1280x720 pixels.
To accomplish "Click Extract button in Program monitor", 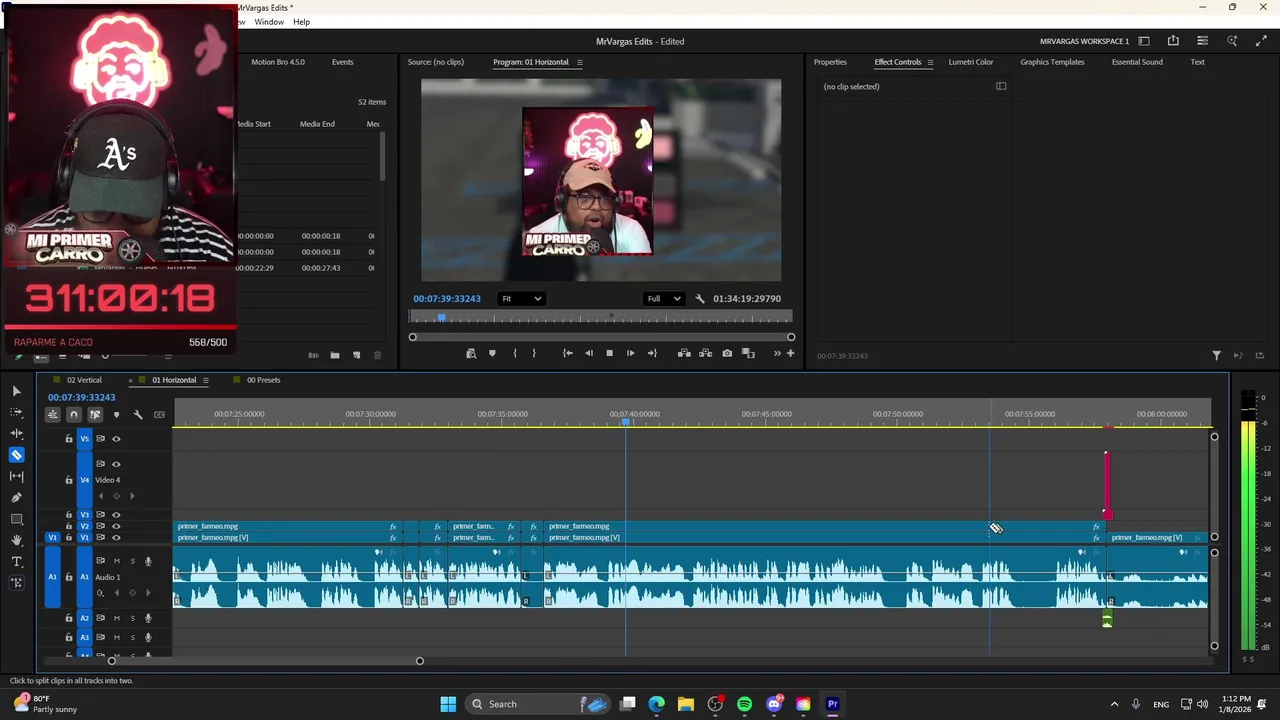I will [x=705, y=353].
